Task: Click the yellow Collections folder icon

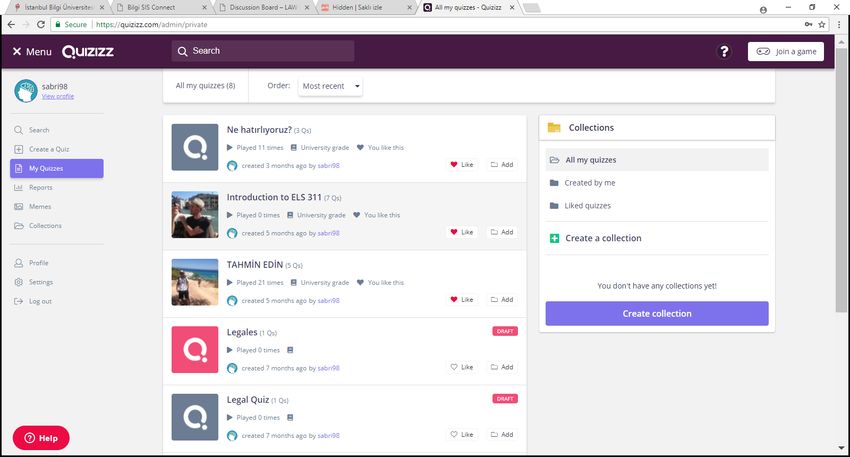Action: coord(554,127)
